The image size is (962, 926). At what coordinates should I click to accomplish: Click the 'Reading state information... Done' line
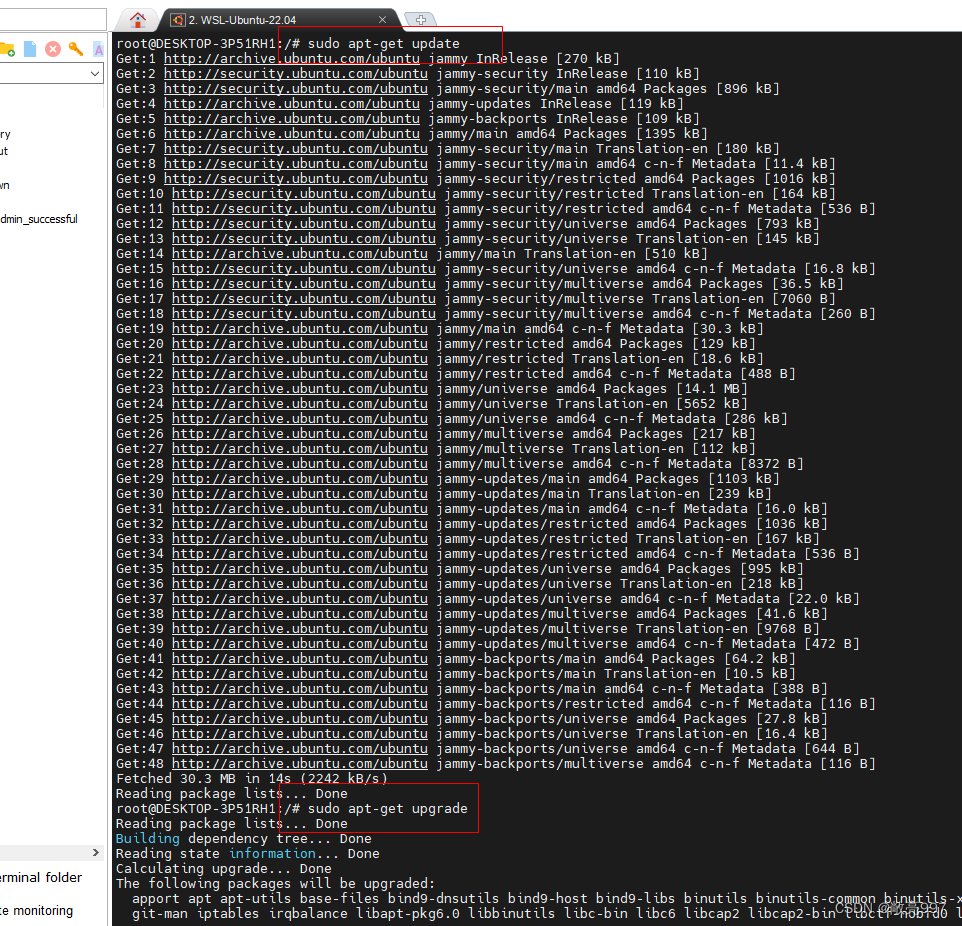click(248, 854)
